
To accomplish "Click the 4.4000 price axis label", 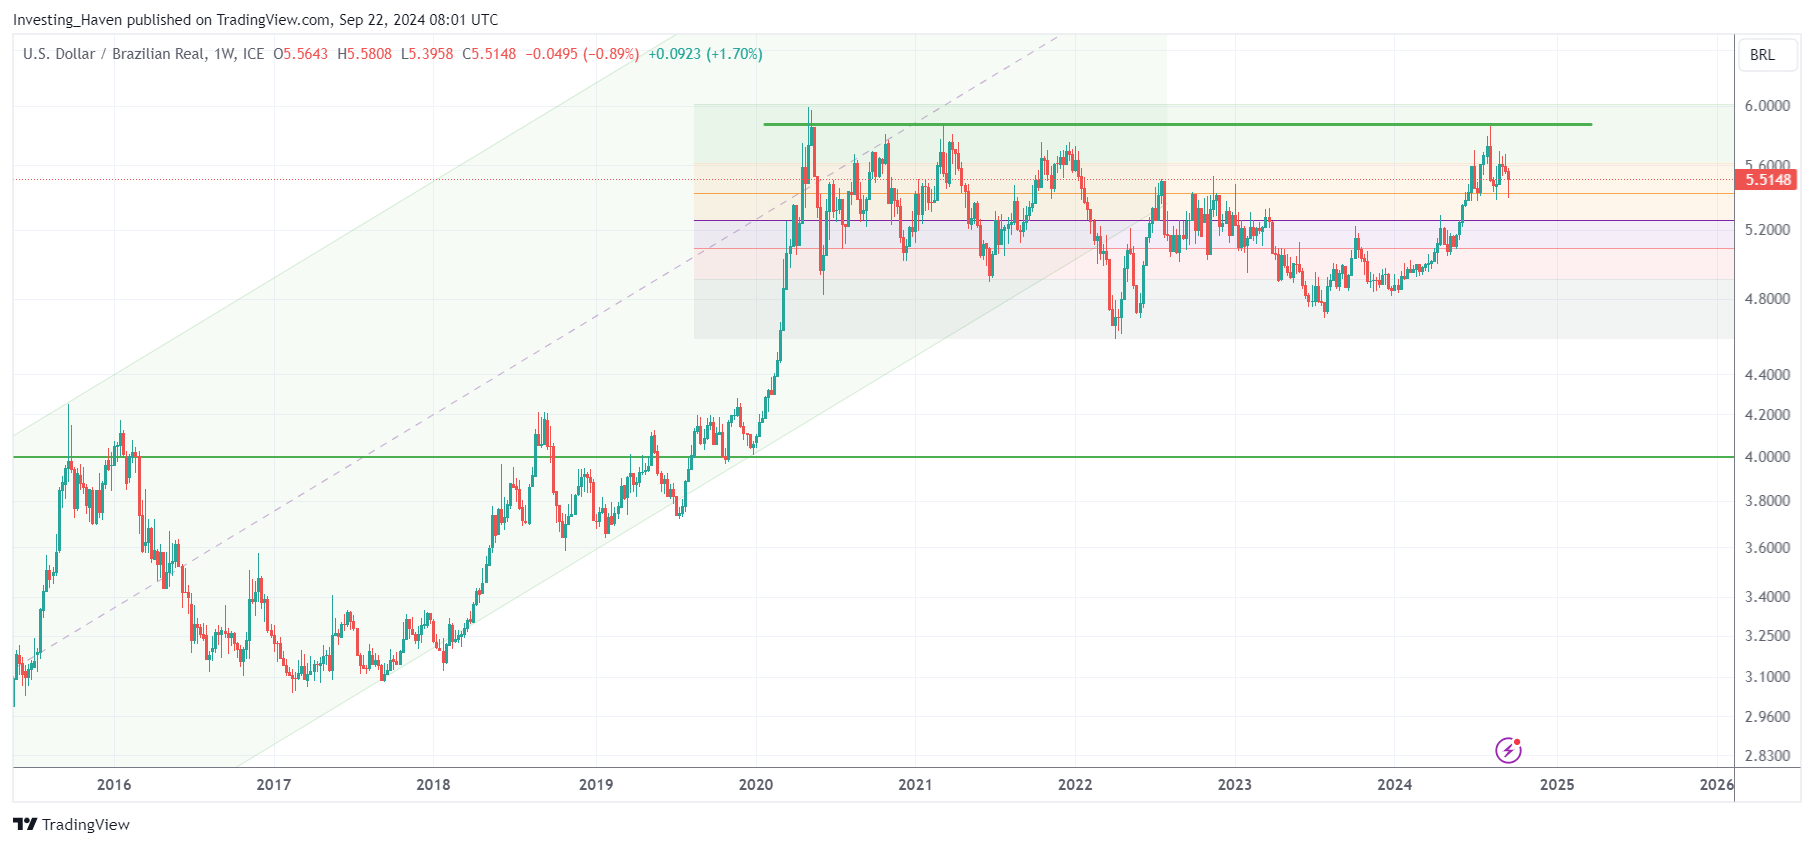I will coord(1767,375).
